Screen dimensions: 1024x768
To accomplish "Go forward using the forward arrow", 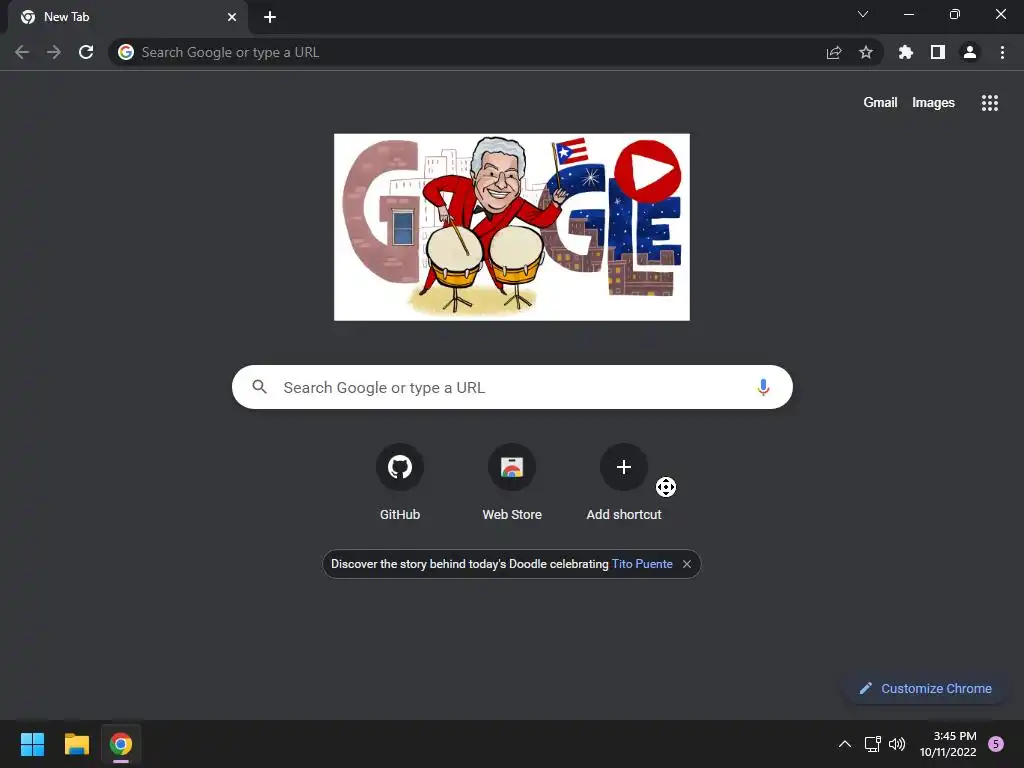I will [54, 52].
